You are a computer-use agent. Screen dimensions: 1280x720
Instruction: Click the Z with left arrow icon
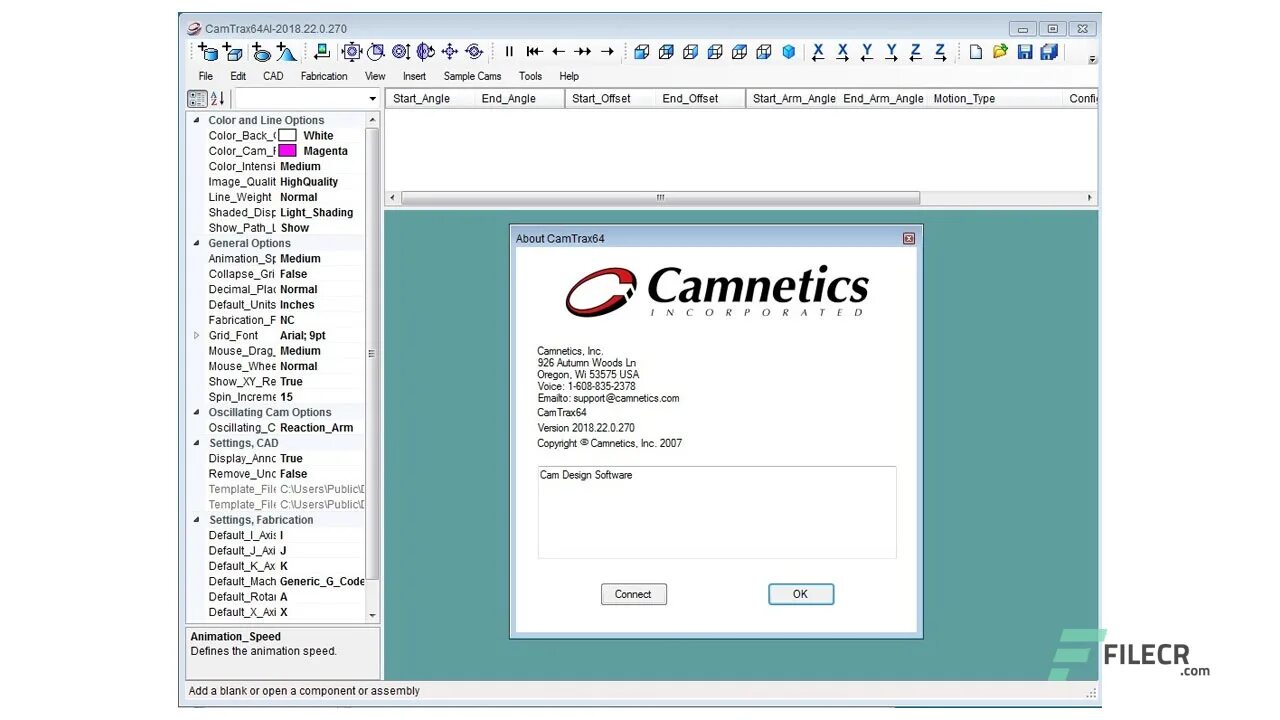916,52
